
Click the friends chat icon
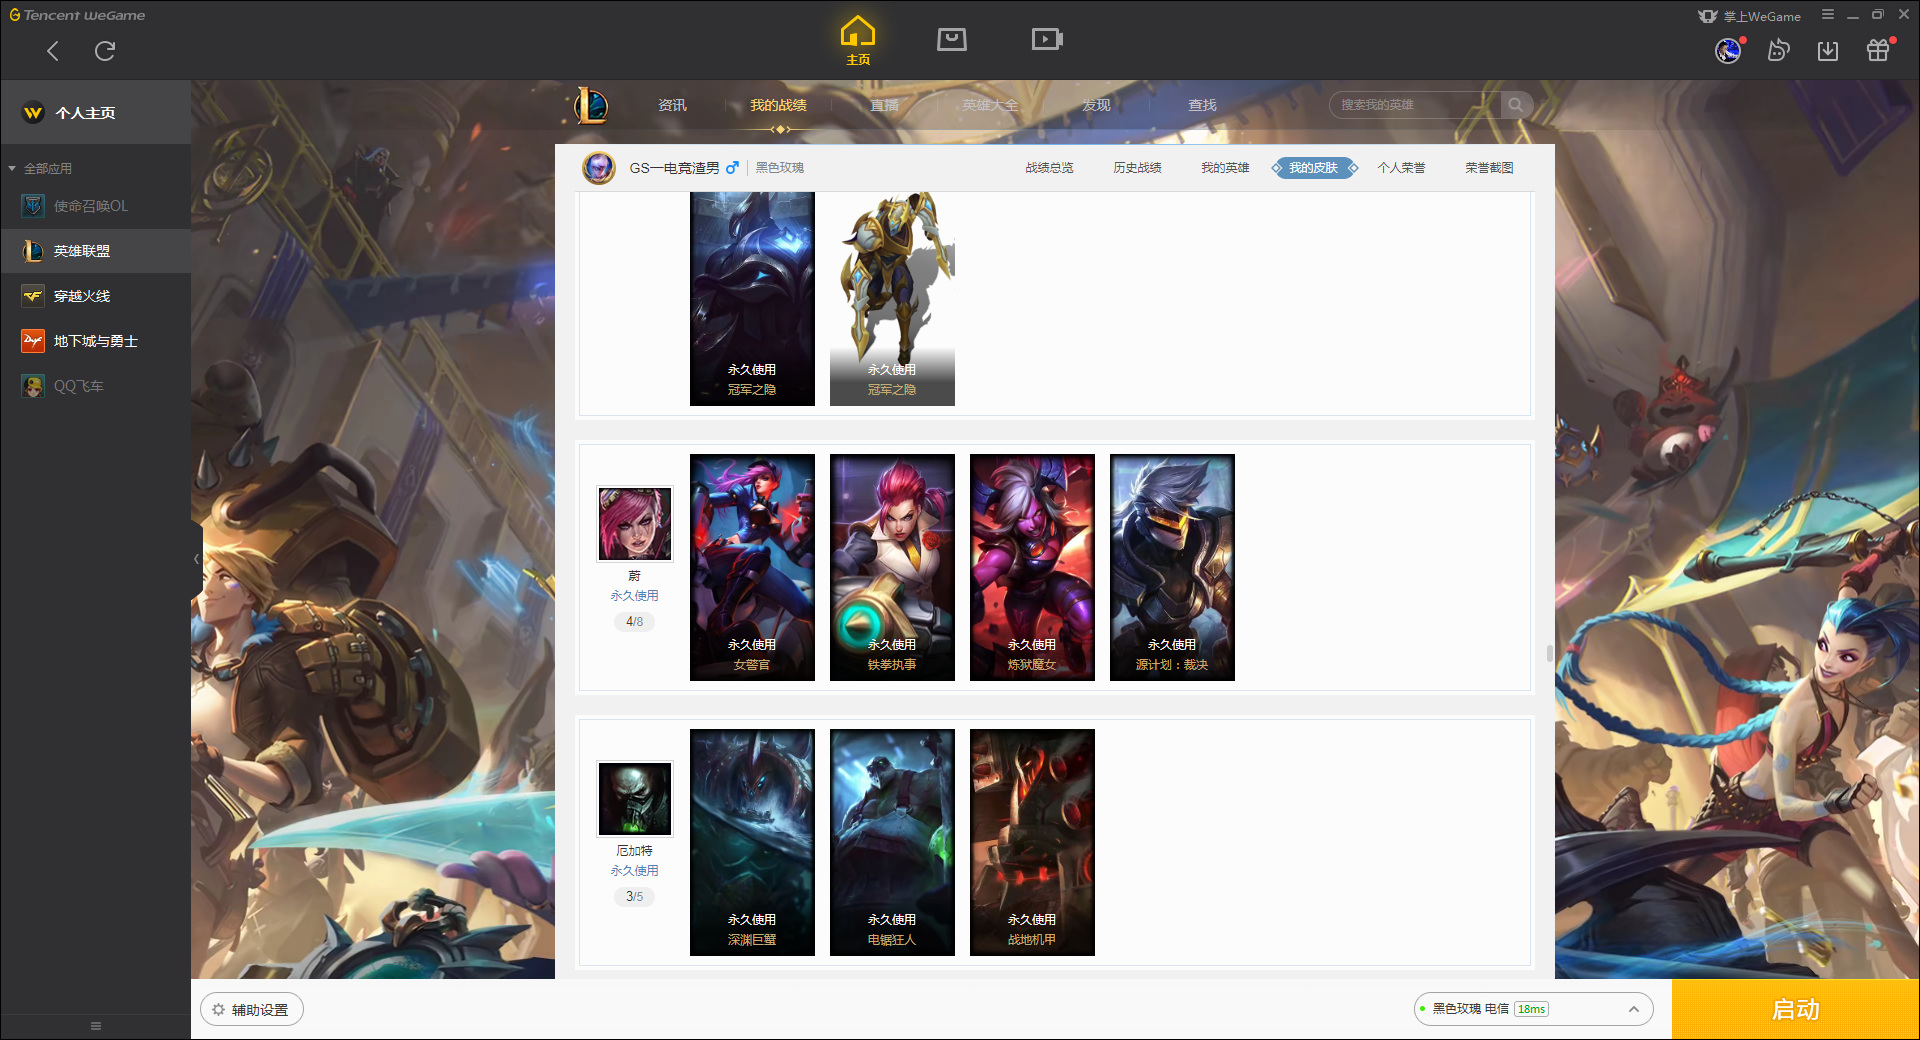coord(1778,50)
